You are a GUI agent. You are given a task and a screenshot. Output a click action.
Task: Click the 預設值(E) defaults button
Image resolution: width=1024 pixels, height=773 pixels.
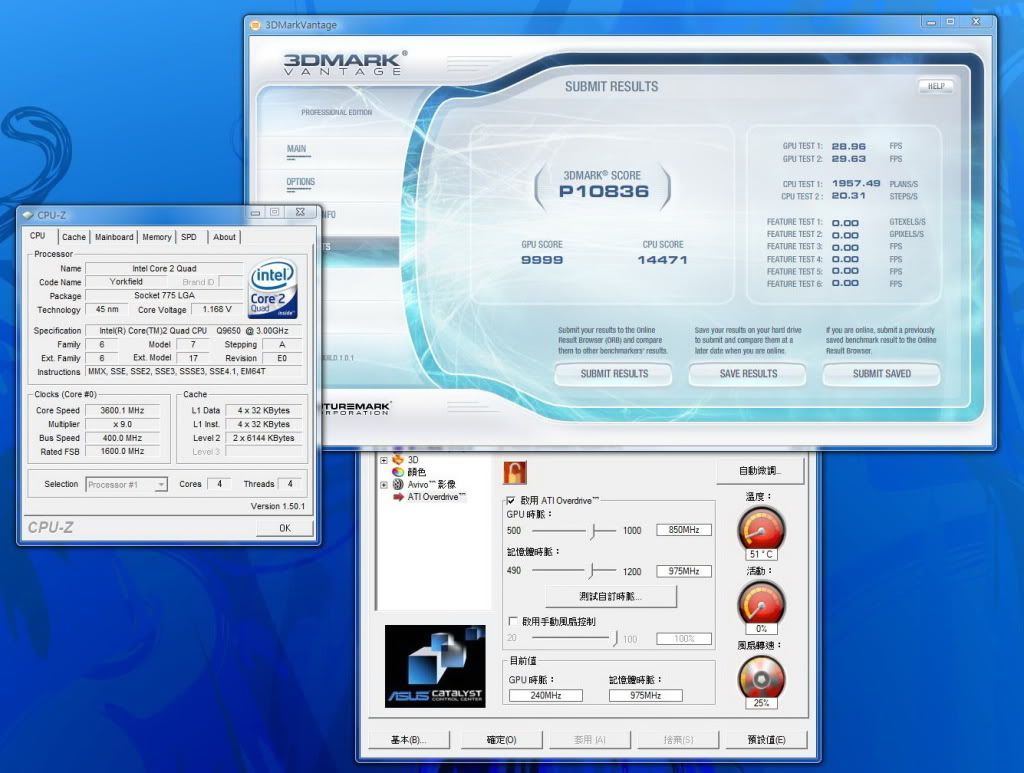pos(767,740)
